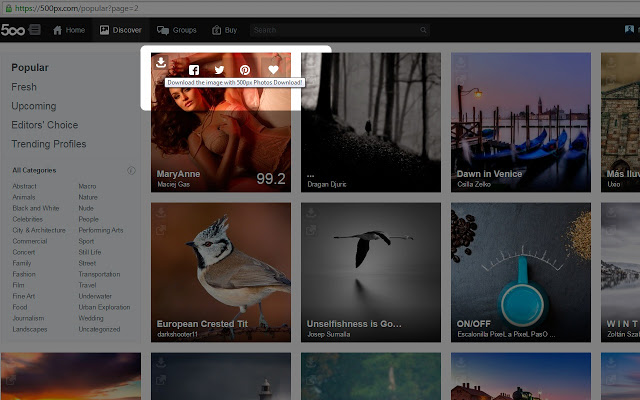Open the People category
This screenshot has height=400, width=640.
pos(89,219)
